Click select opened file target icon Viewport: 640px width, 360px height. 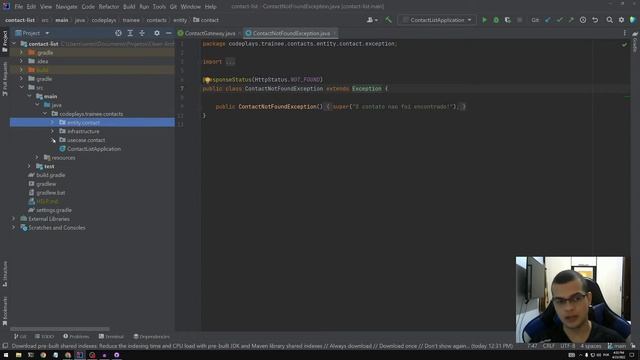tap(118, 33)
